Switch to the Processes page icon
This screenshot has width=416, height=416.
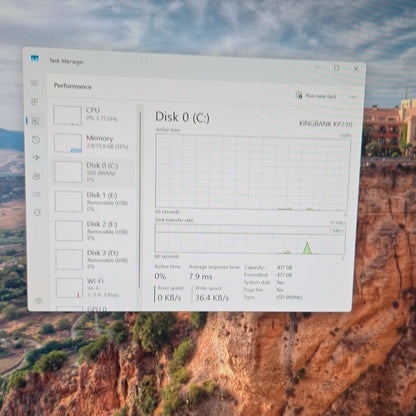coord(35,101)
